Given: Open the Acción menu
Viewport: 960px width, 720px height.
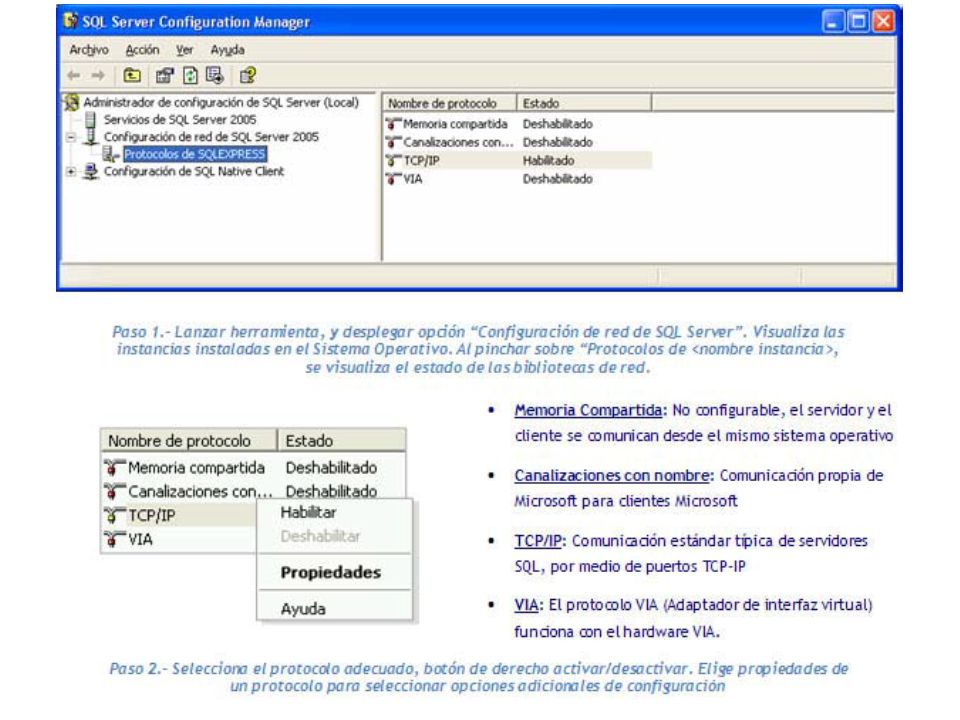Looking at the screenshot, I should (142, 50).
